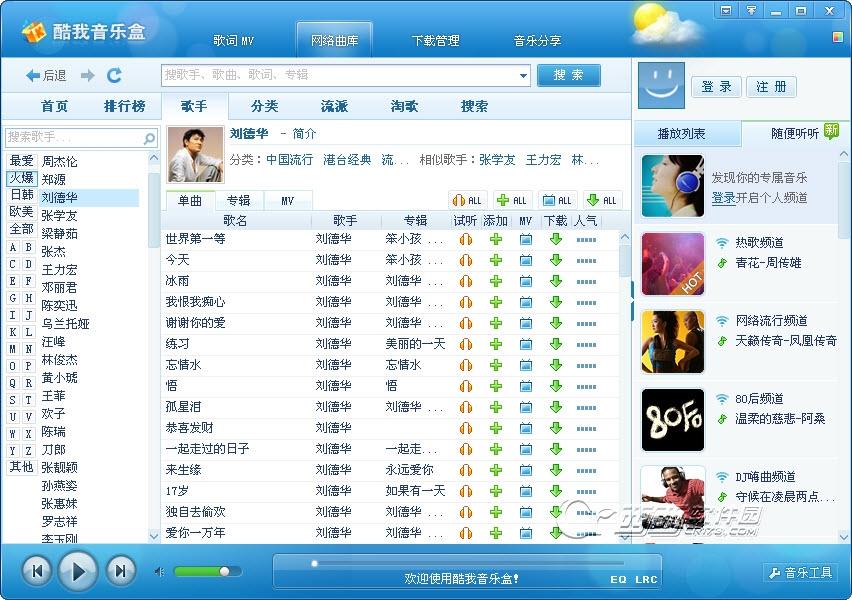Preview the song 孤星泪

click(x=466, y=408)
